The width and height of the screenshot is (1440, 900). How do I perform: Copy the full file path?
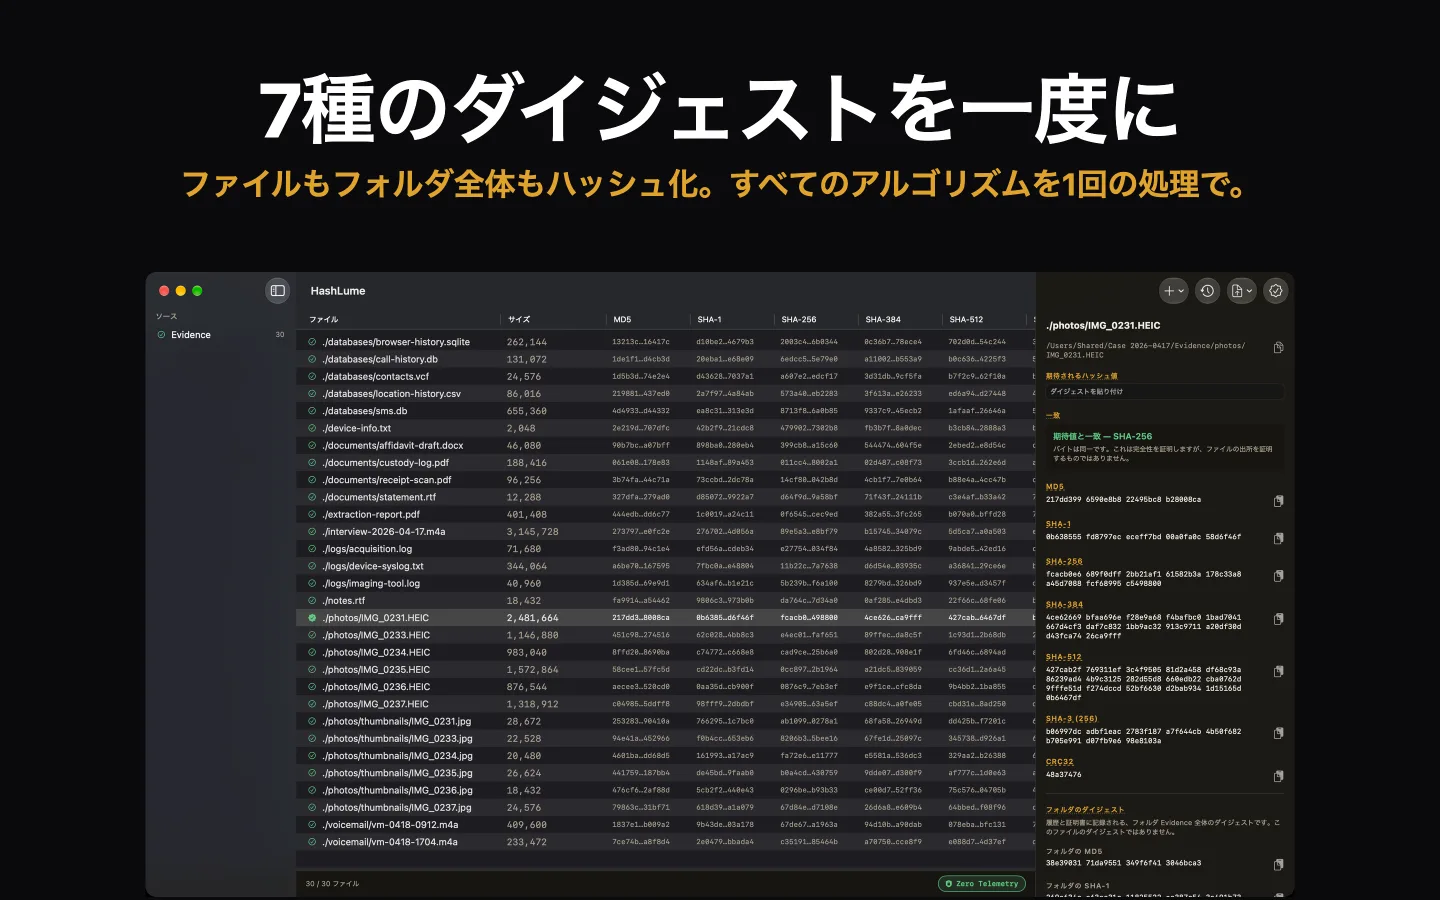click(x=1278, y=348)
